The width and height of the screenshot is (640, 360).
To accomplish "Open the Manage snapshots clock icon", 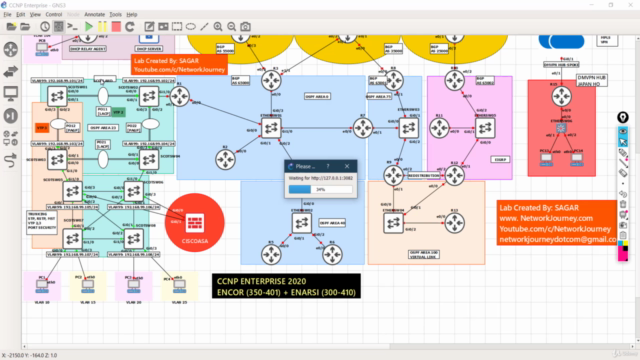I will coord(45,27).
